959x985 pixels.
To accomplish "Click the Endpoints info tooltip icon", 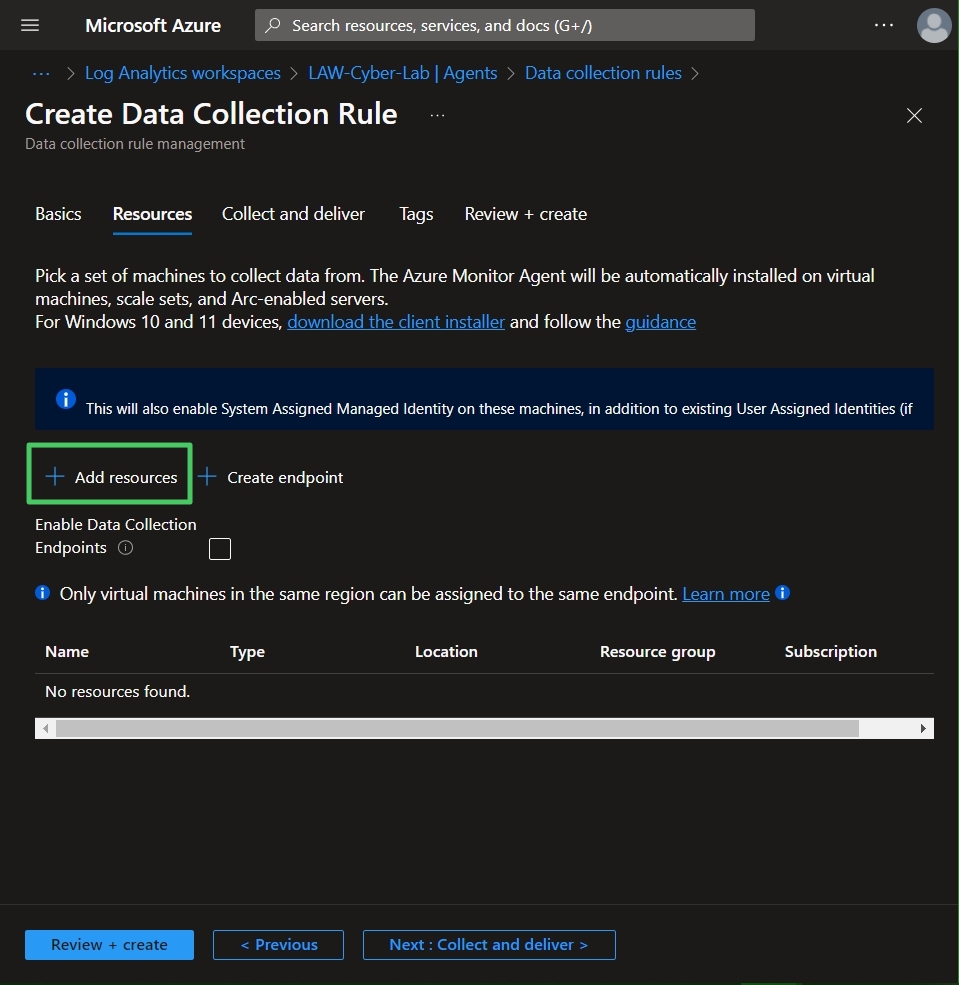I will point(126,548).
